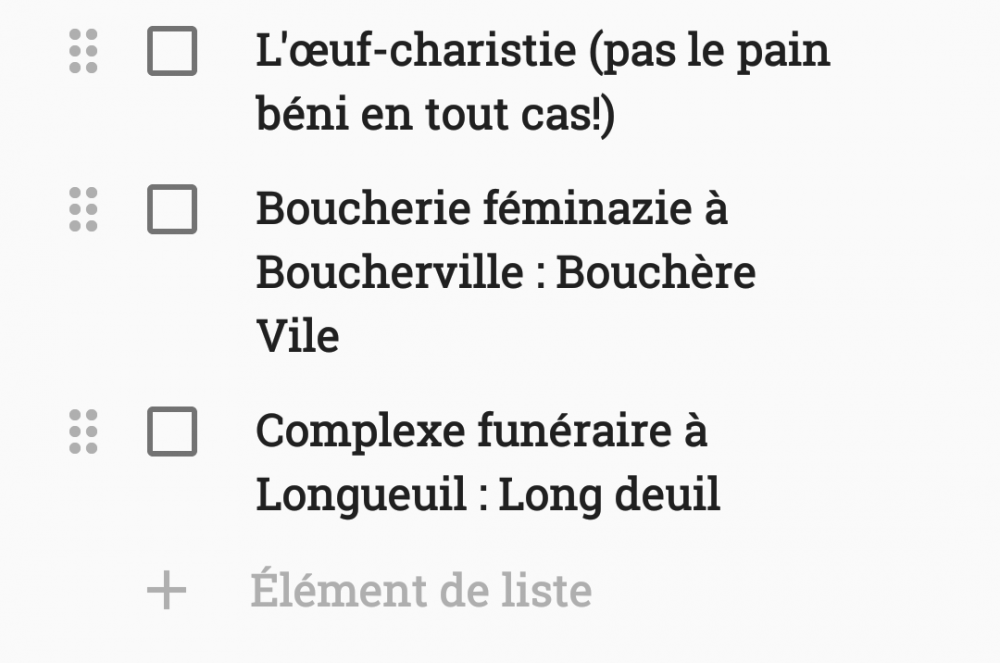Click the Complexe funéraire à Longueuil text
This screenshot has width=1000, height=663.
(480, 433)
